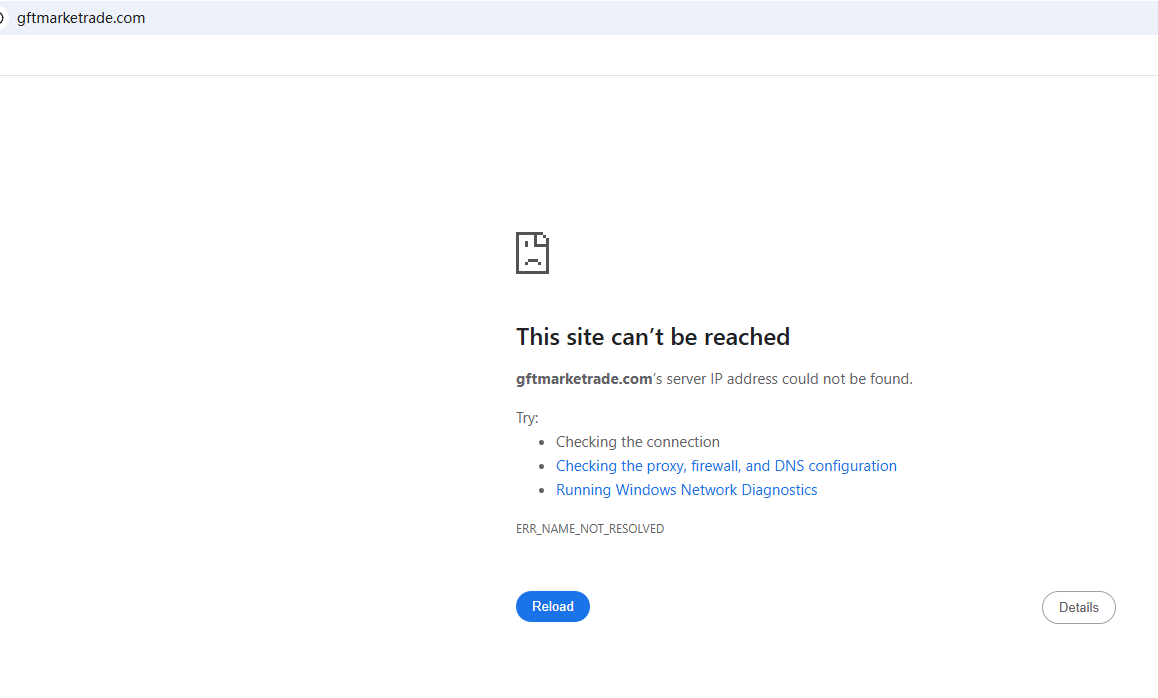The image size is (1158, 698).
Task: Click the 'This site can't be reached' heading
Action: coord(653,337)
